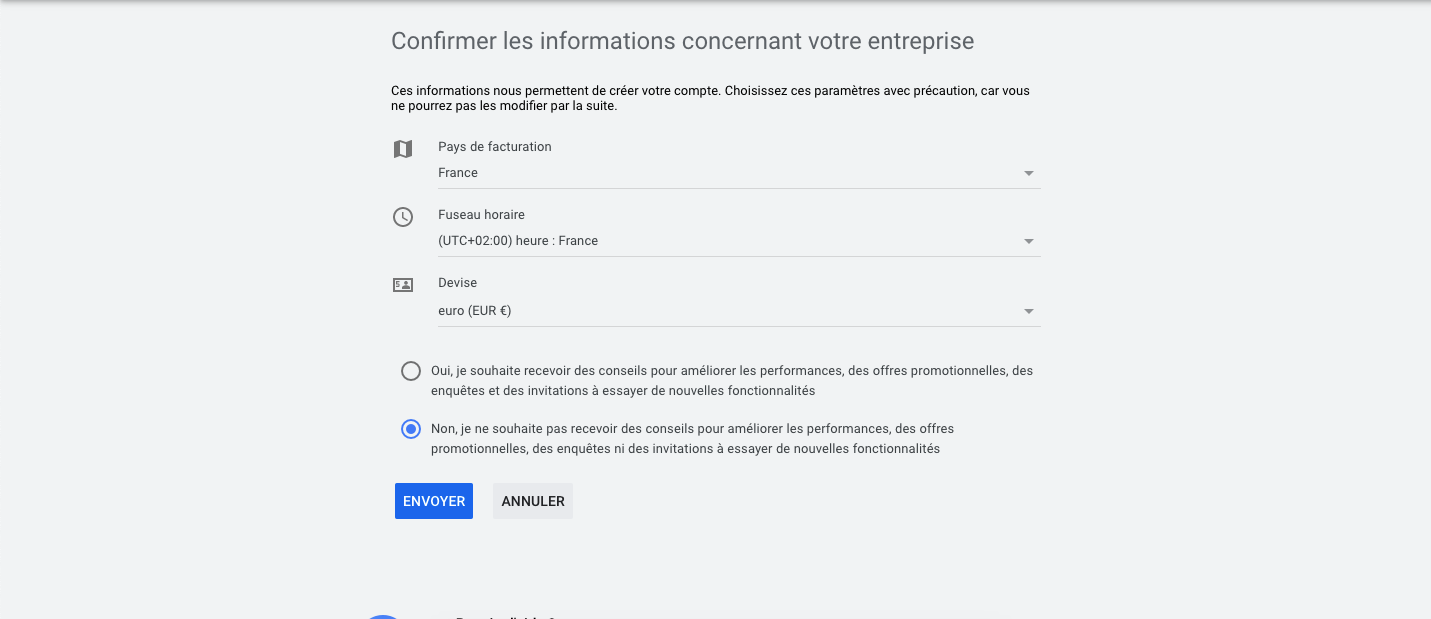1431x619 pixels.
Task: Click the 'euro (EUR €)' currency value
Action: pos(475,311)
